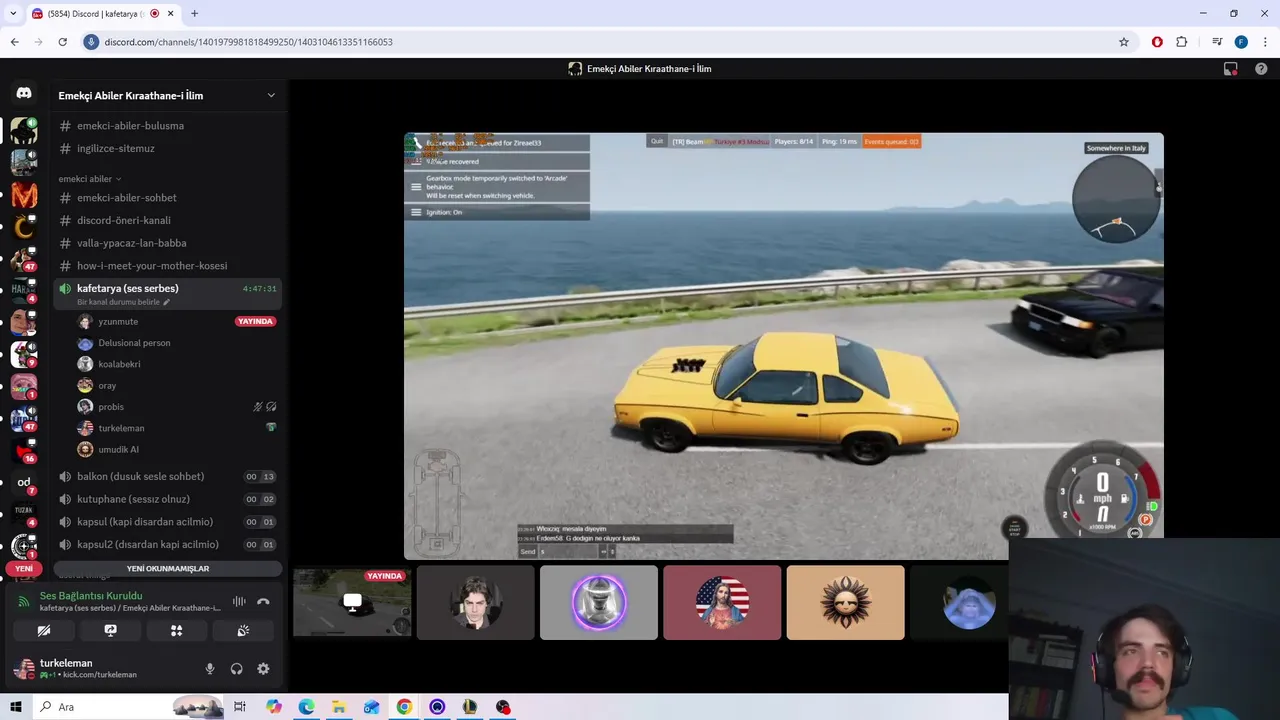
Task: Go back in browser history
Action: [14, 42]
